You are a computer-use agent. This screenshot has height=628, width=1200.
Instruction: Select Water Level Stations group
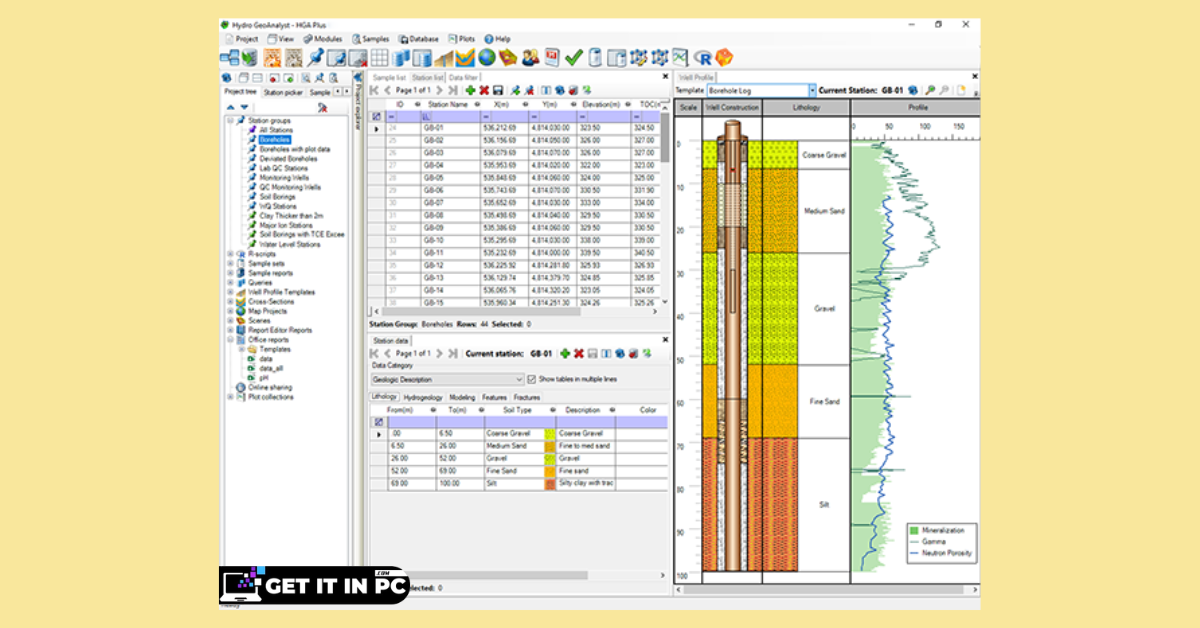(x=290, y=244)
